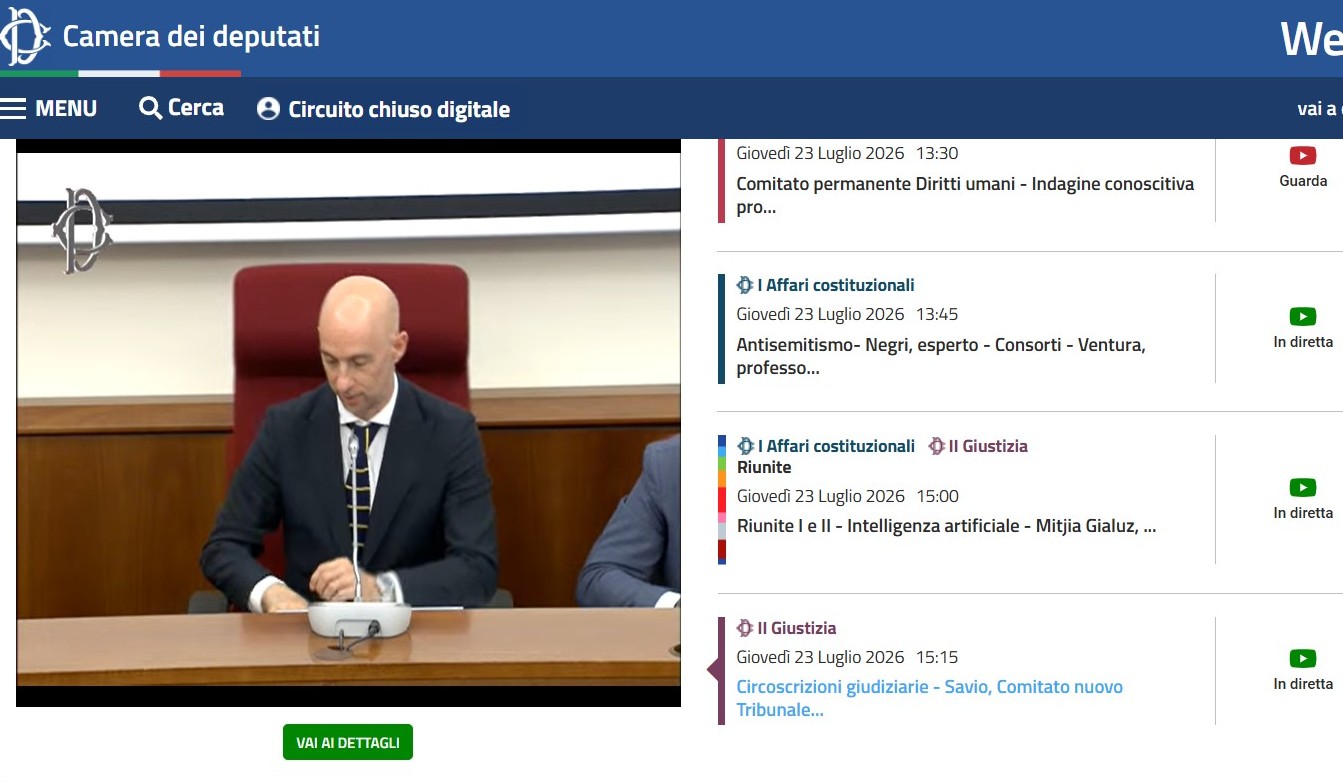Open the Cerca search item
Viewport: 1343px width, 783px height.
click(x=196, y=107)
